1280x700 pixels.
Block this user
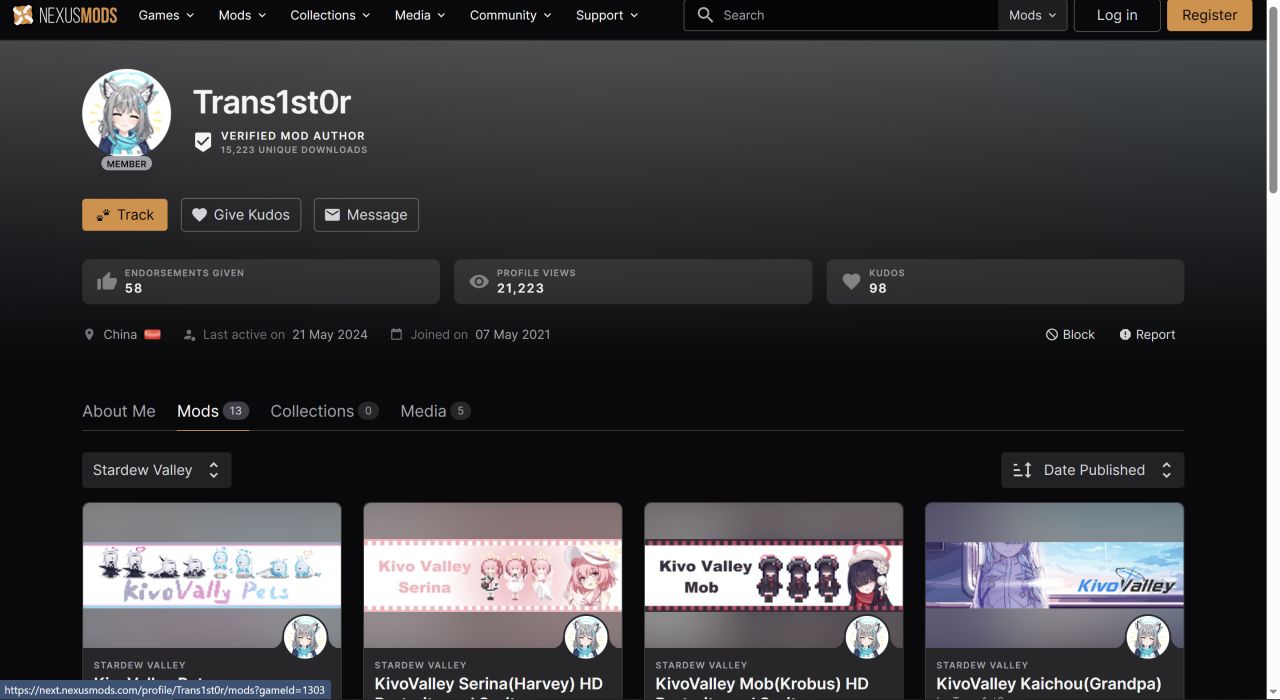[1070, 335]
